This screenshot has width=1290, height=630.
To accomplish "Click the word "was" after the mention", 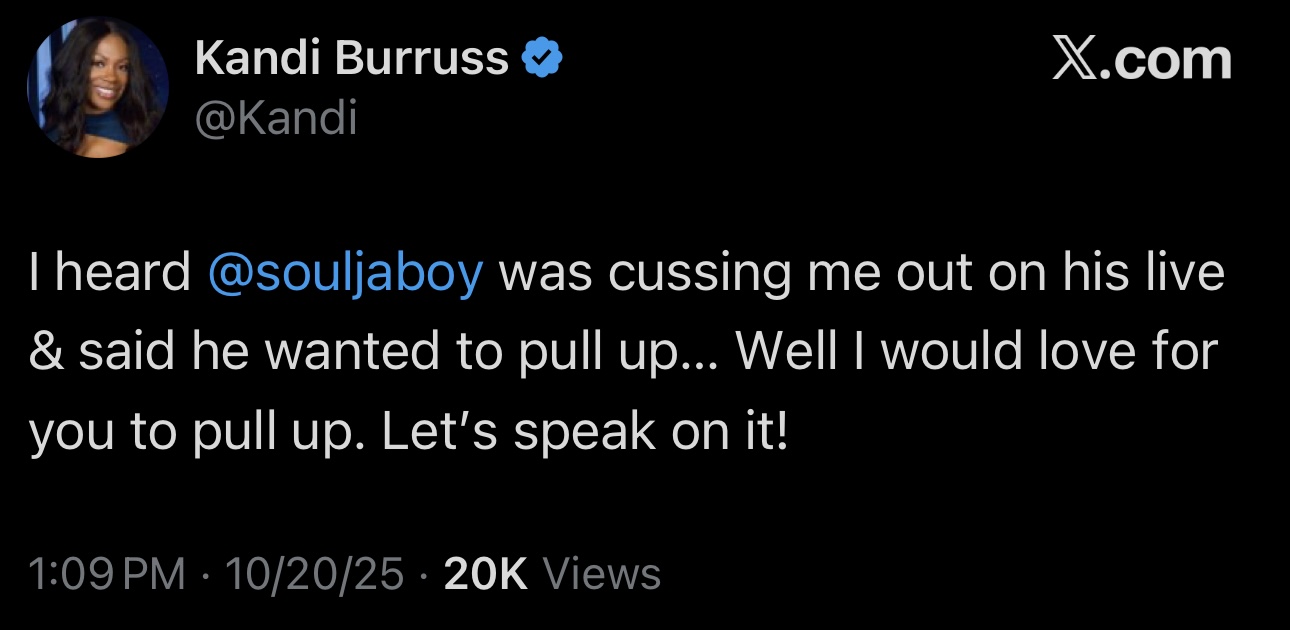I will click(x=547, y=274).
